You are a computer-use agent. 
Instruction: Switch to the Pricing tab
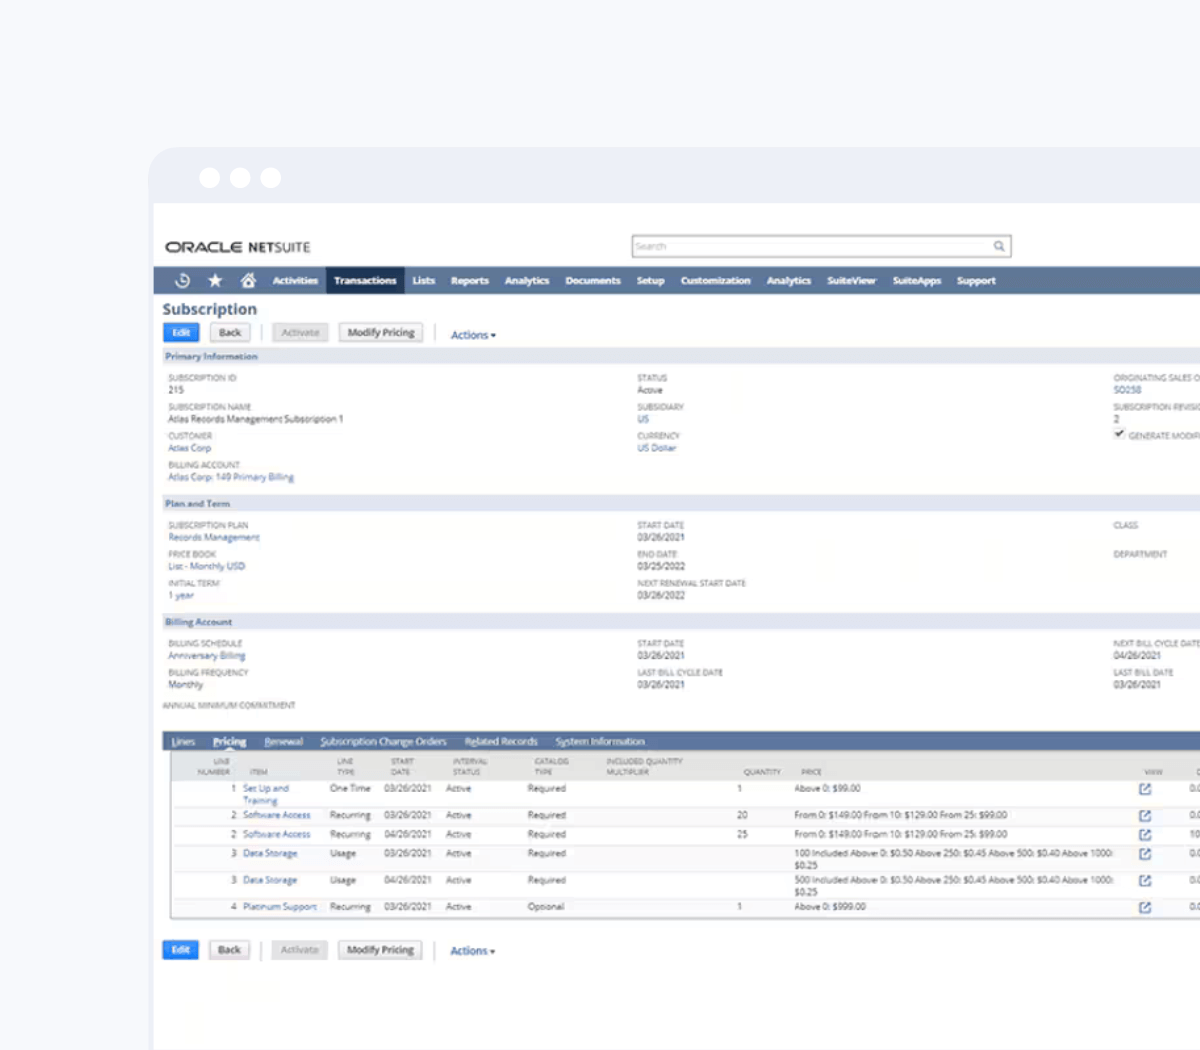[229, 742]
